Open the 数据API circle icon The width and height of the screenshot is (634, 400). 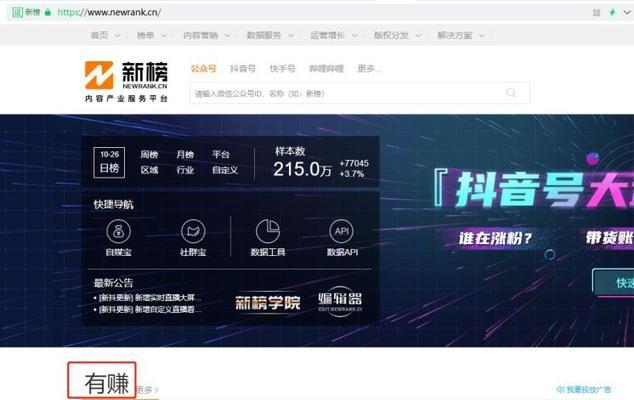pyautogui.click(x=342, y=231)
